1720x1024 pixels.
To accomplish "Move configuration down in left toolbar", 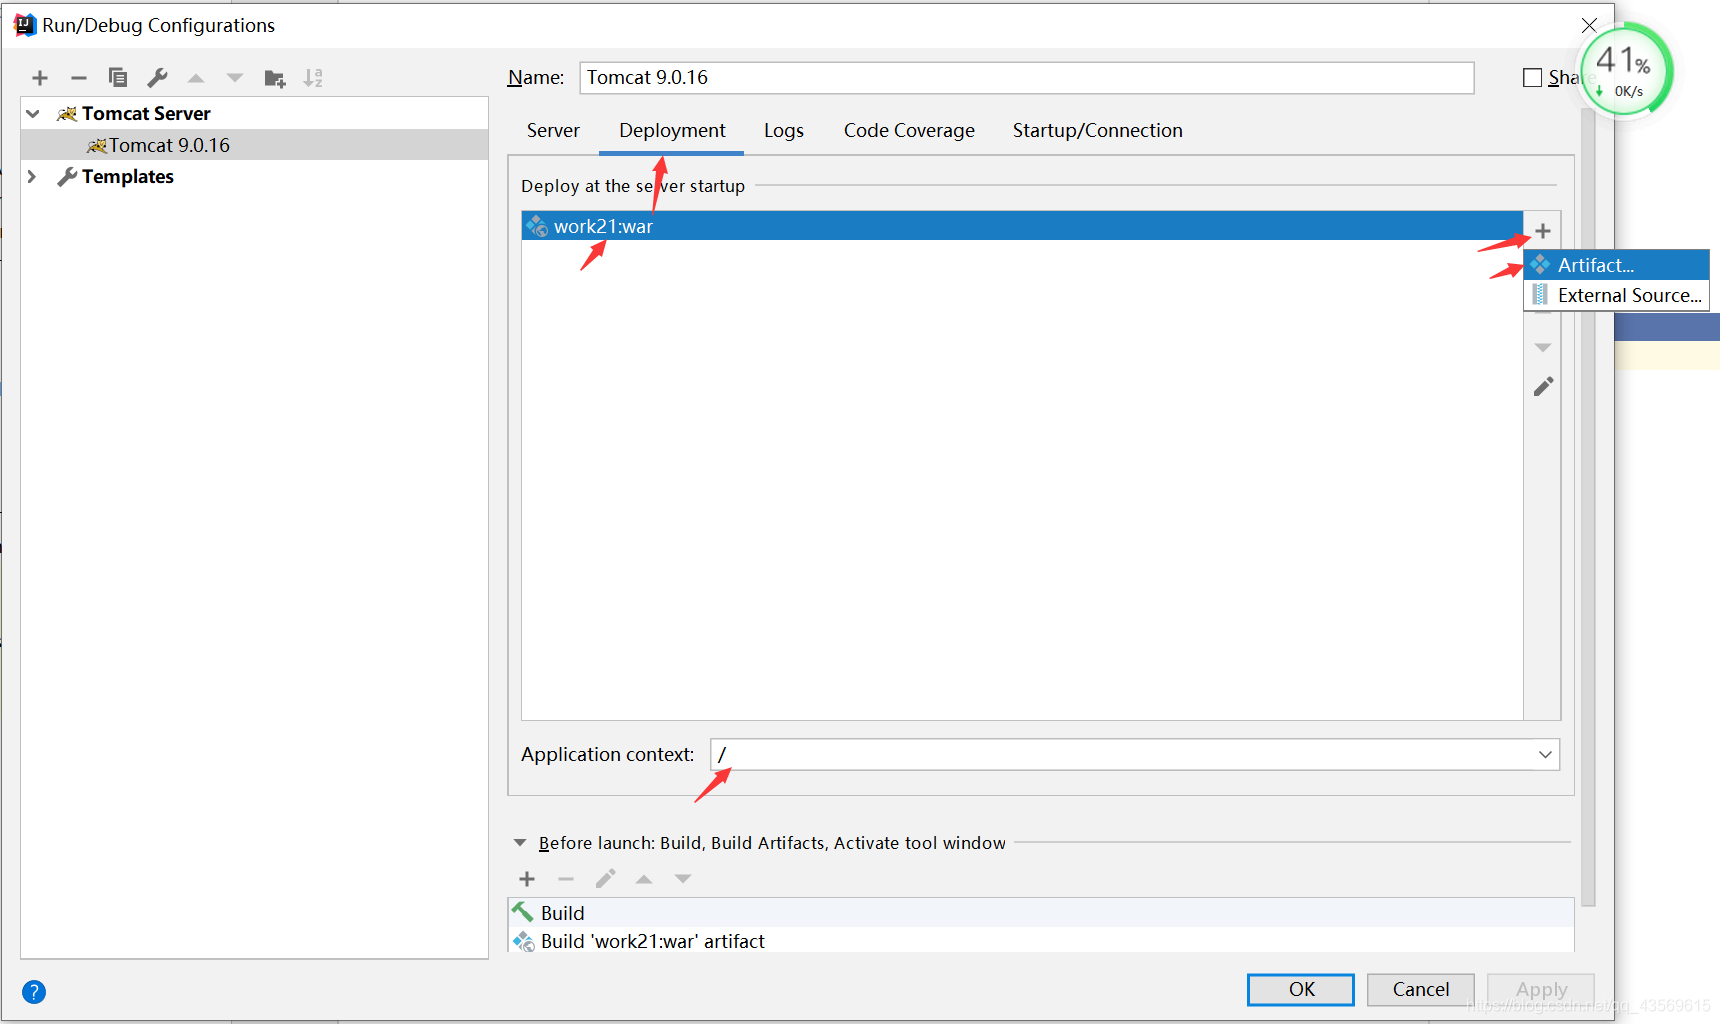I will [x=235, y=78].
